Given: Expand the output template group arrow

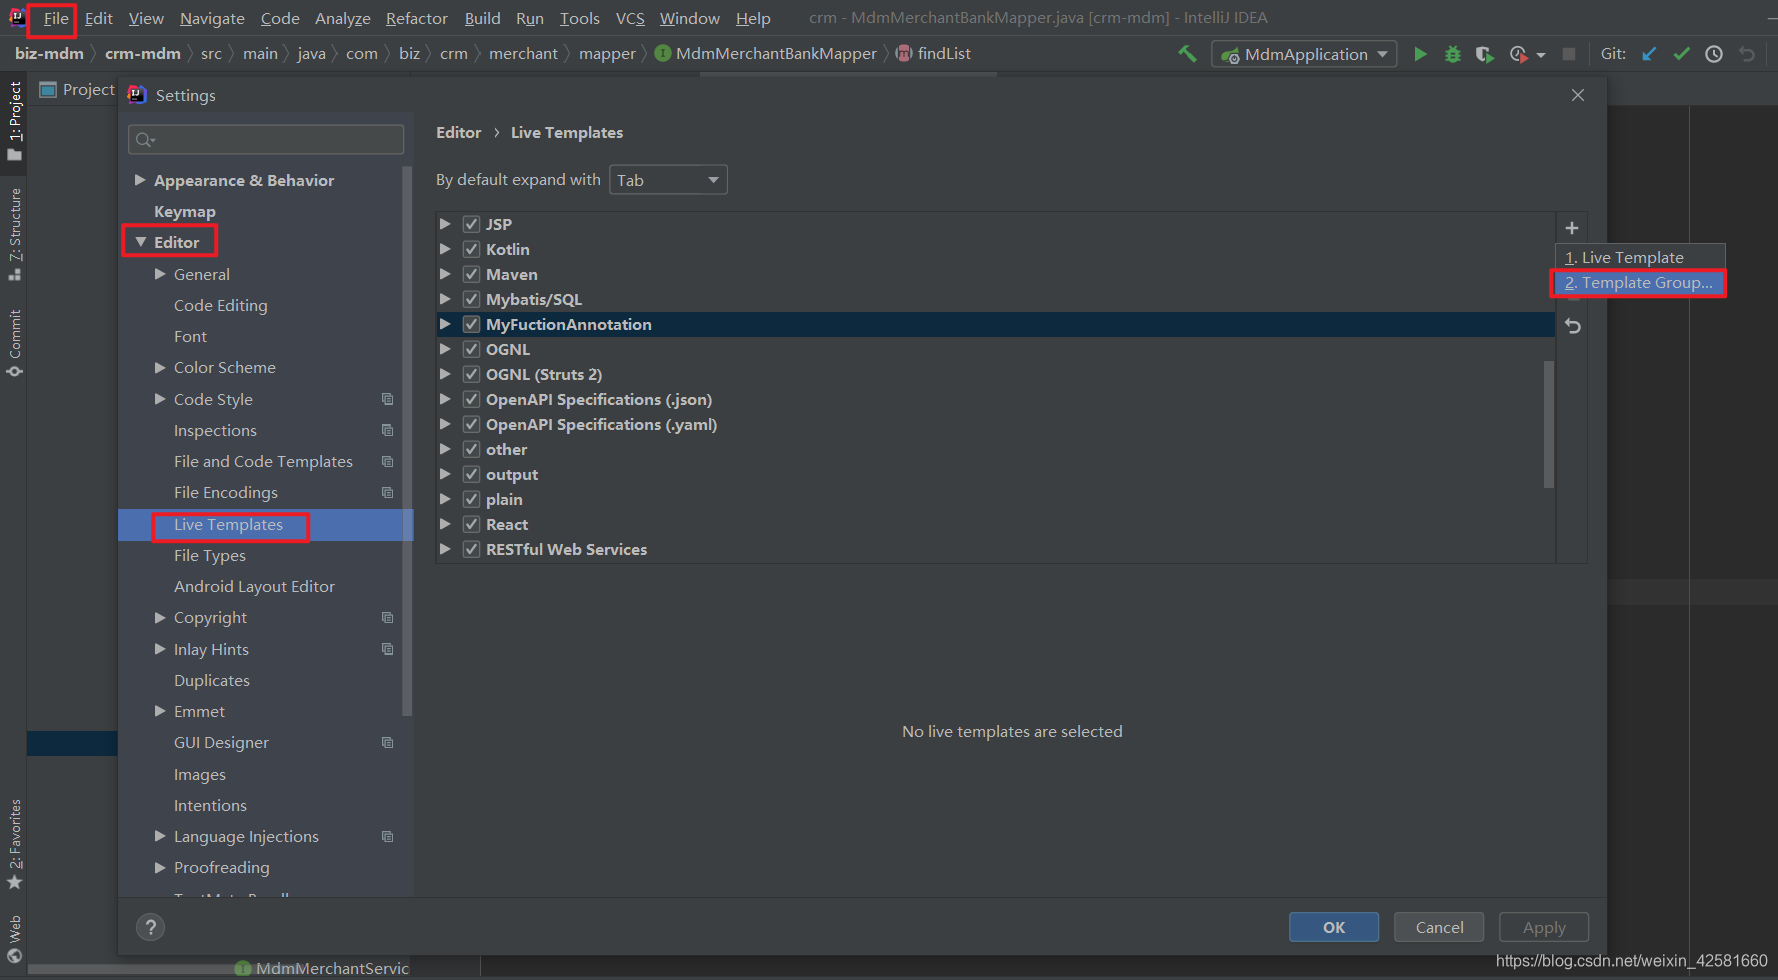Looking at the screenshot, I should coord(445,474).
